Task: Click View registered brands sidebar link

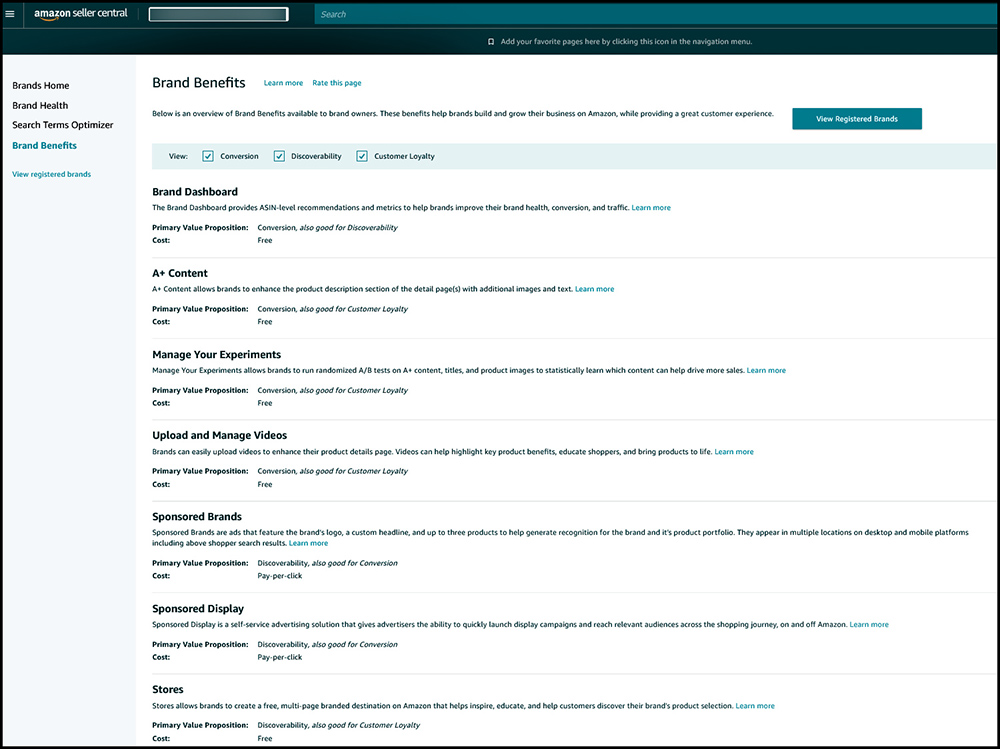Action: coord(51,174)
